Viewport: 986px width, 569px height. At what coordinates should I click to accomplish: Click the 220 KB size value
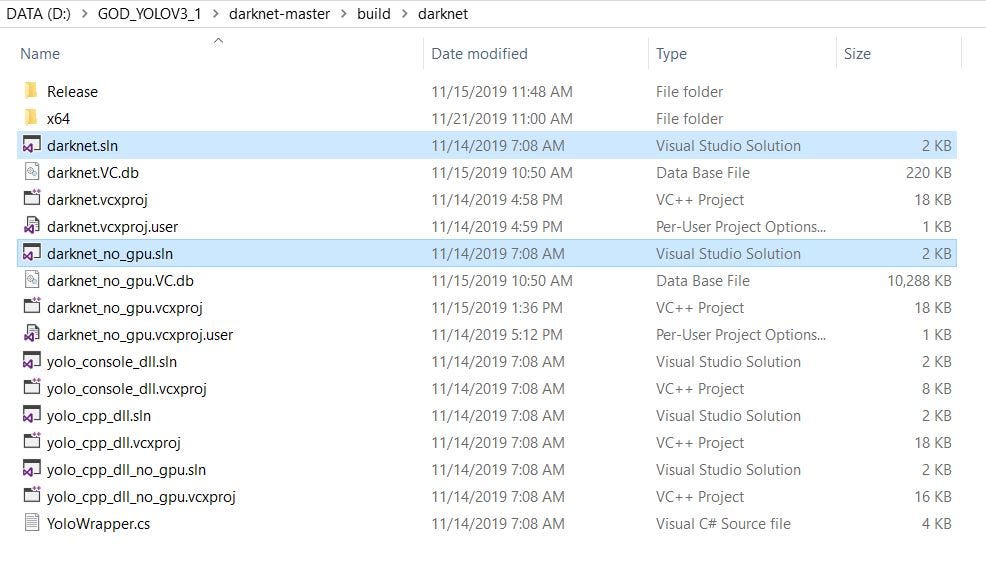tap(929, 173)
